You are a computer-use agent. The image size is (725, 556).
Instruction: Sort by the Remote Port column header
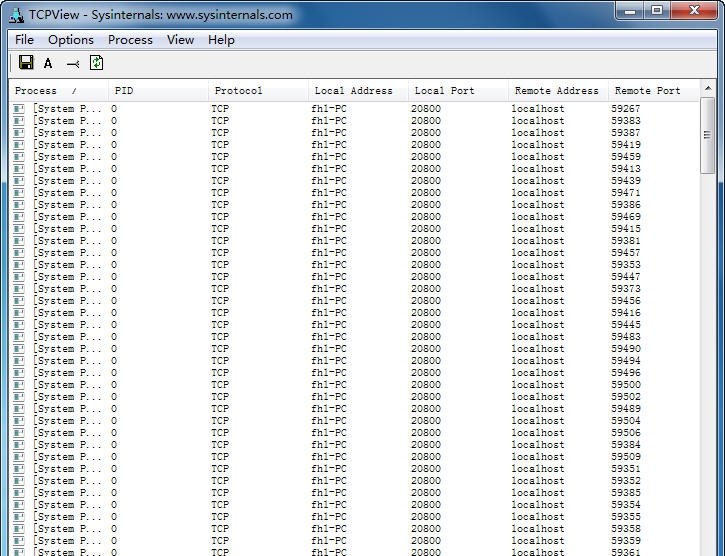coord(653,91)
